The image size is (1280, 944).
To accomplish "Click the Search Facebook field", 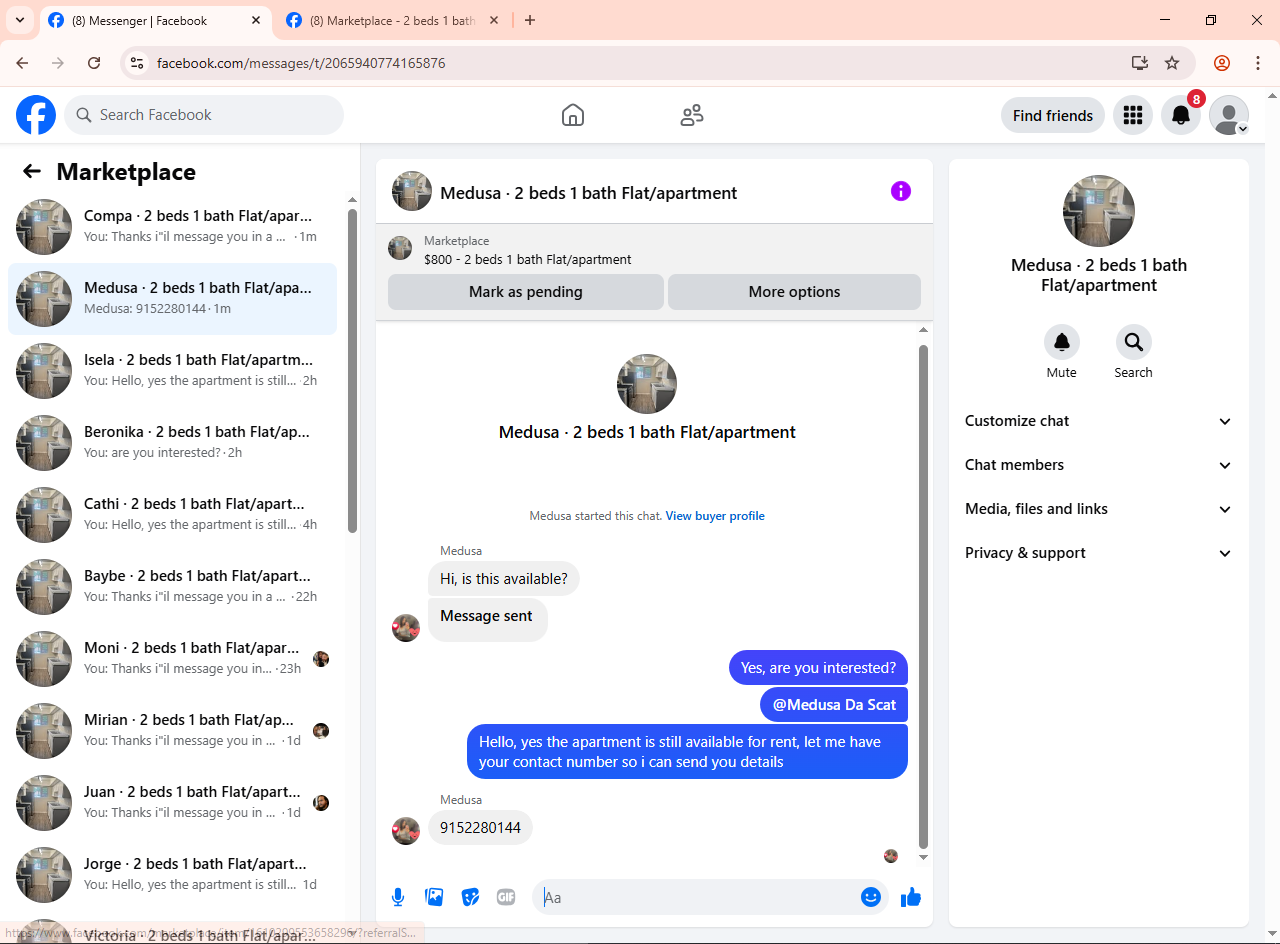I will click(x=204, y=115).
